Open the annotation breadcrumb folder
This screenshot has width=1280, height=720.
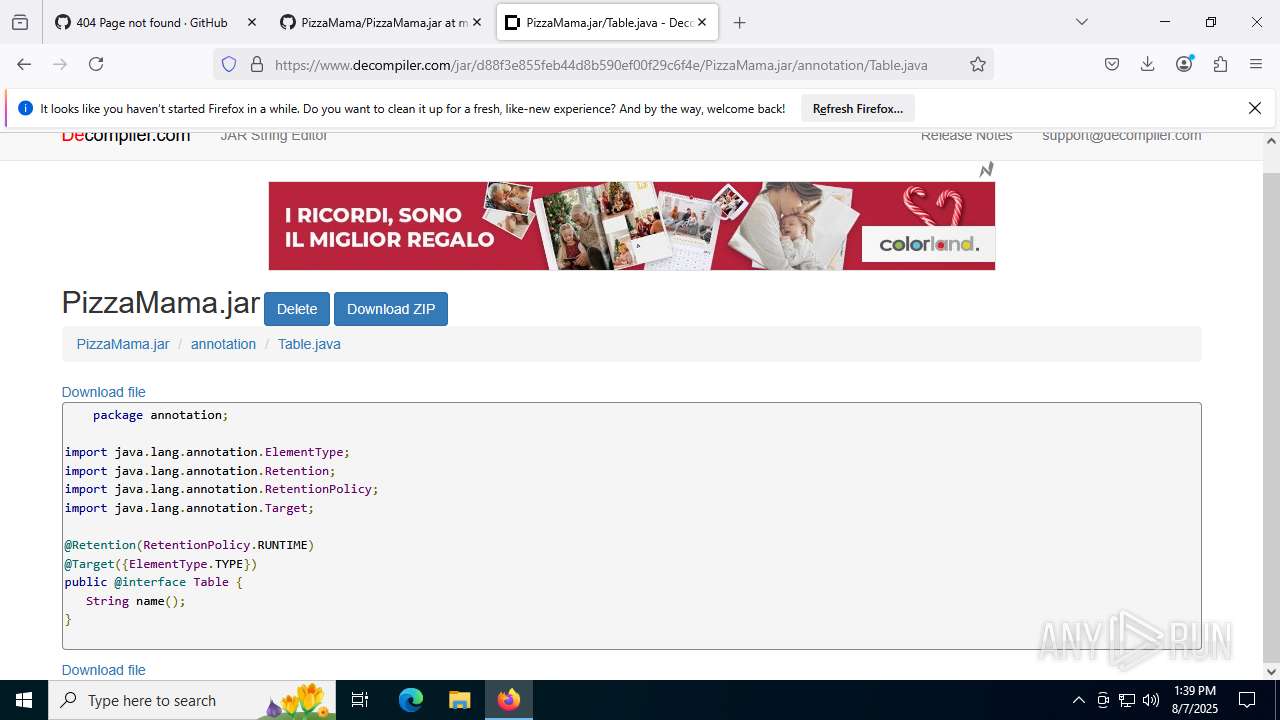(223, 344)
